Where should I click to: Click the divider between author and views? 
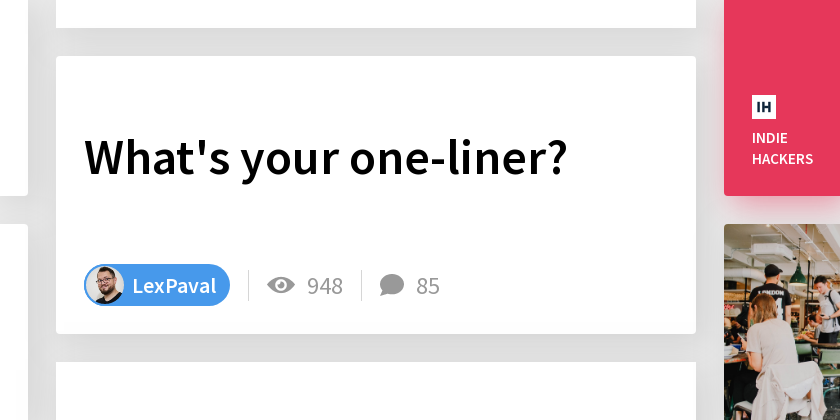[249, 286]
